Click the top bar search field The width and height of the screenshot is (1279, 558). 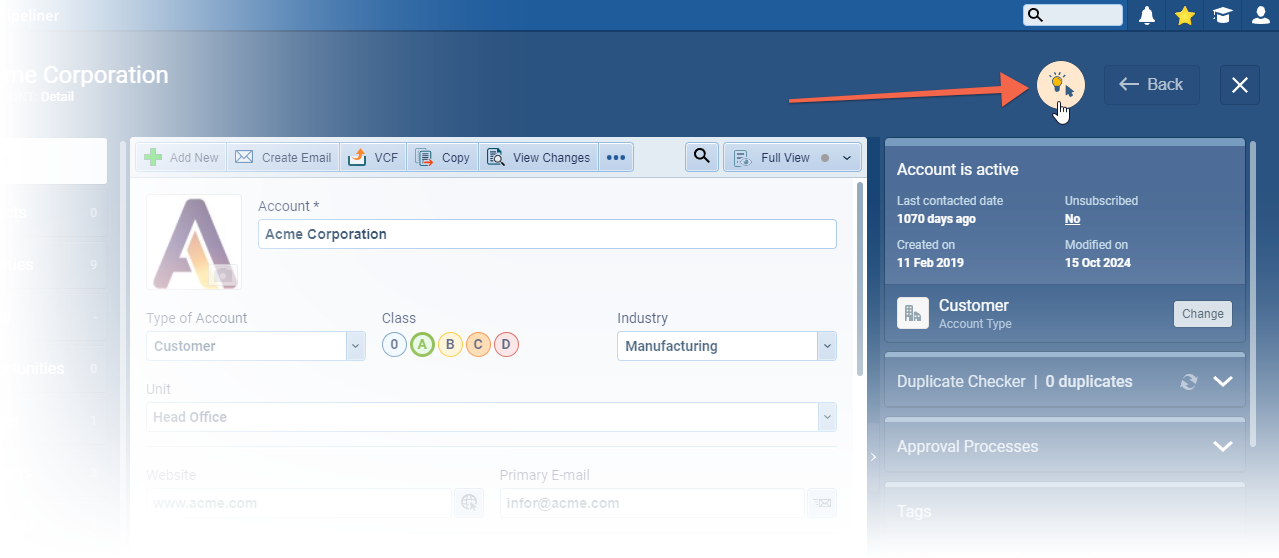tap(1073, 15)
